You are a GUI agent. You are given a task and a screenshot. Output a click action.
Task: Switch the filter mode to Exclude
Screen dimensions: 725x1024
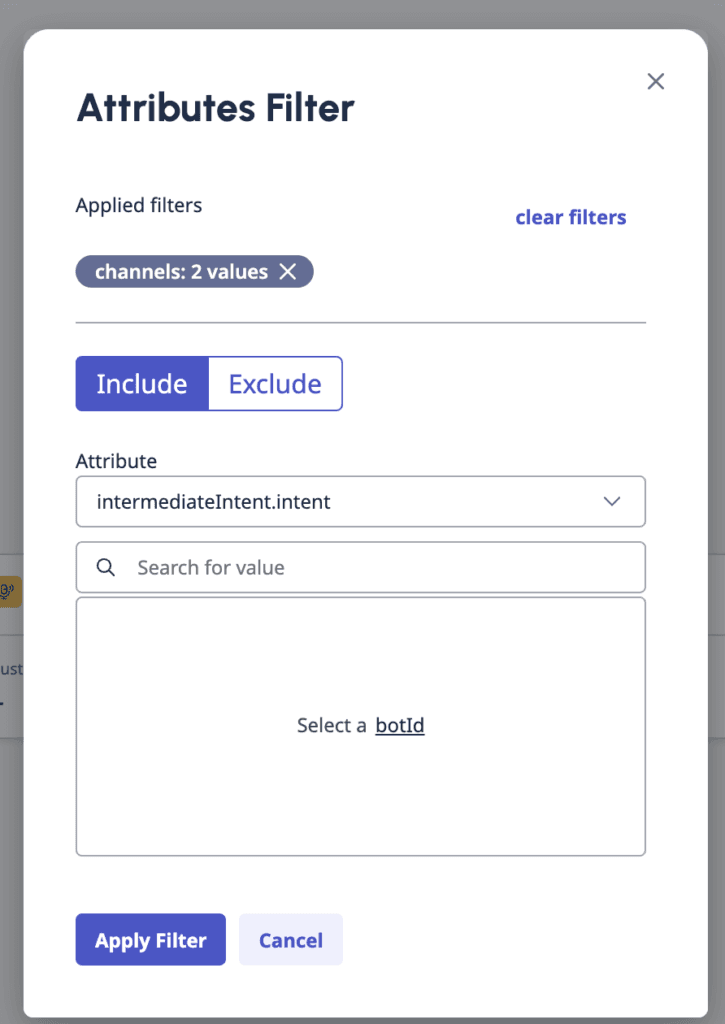pyautogui.click(x=274, y=383)
